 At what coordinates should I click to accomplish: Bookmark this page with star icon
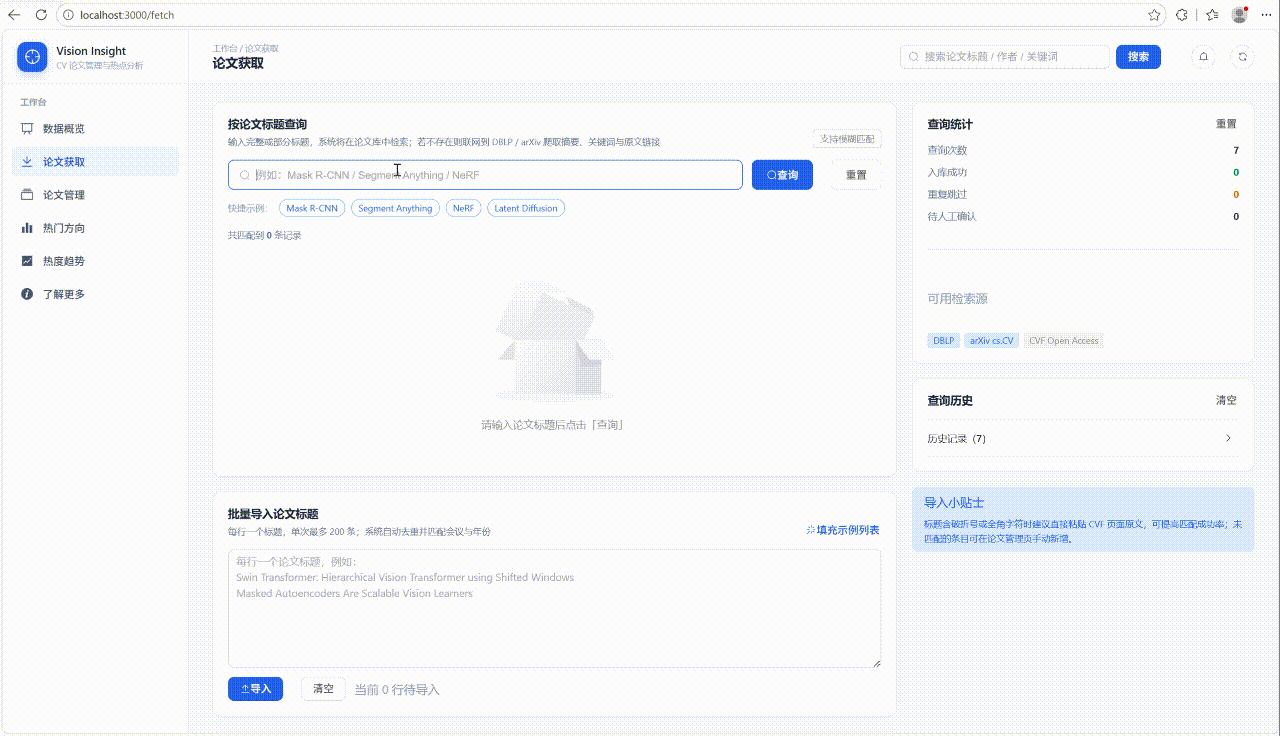(1154, 15)
